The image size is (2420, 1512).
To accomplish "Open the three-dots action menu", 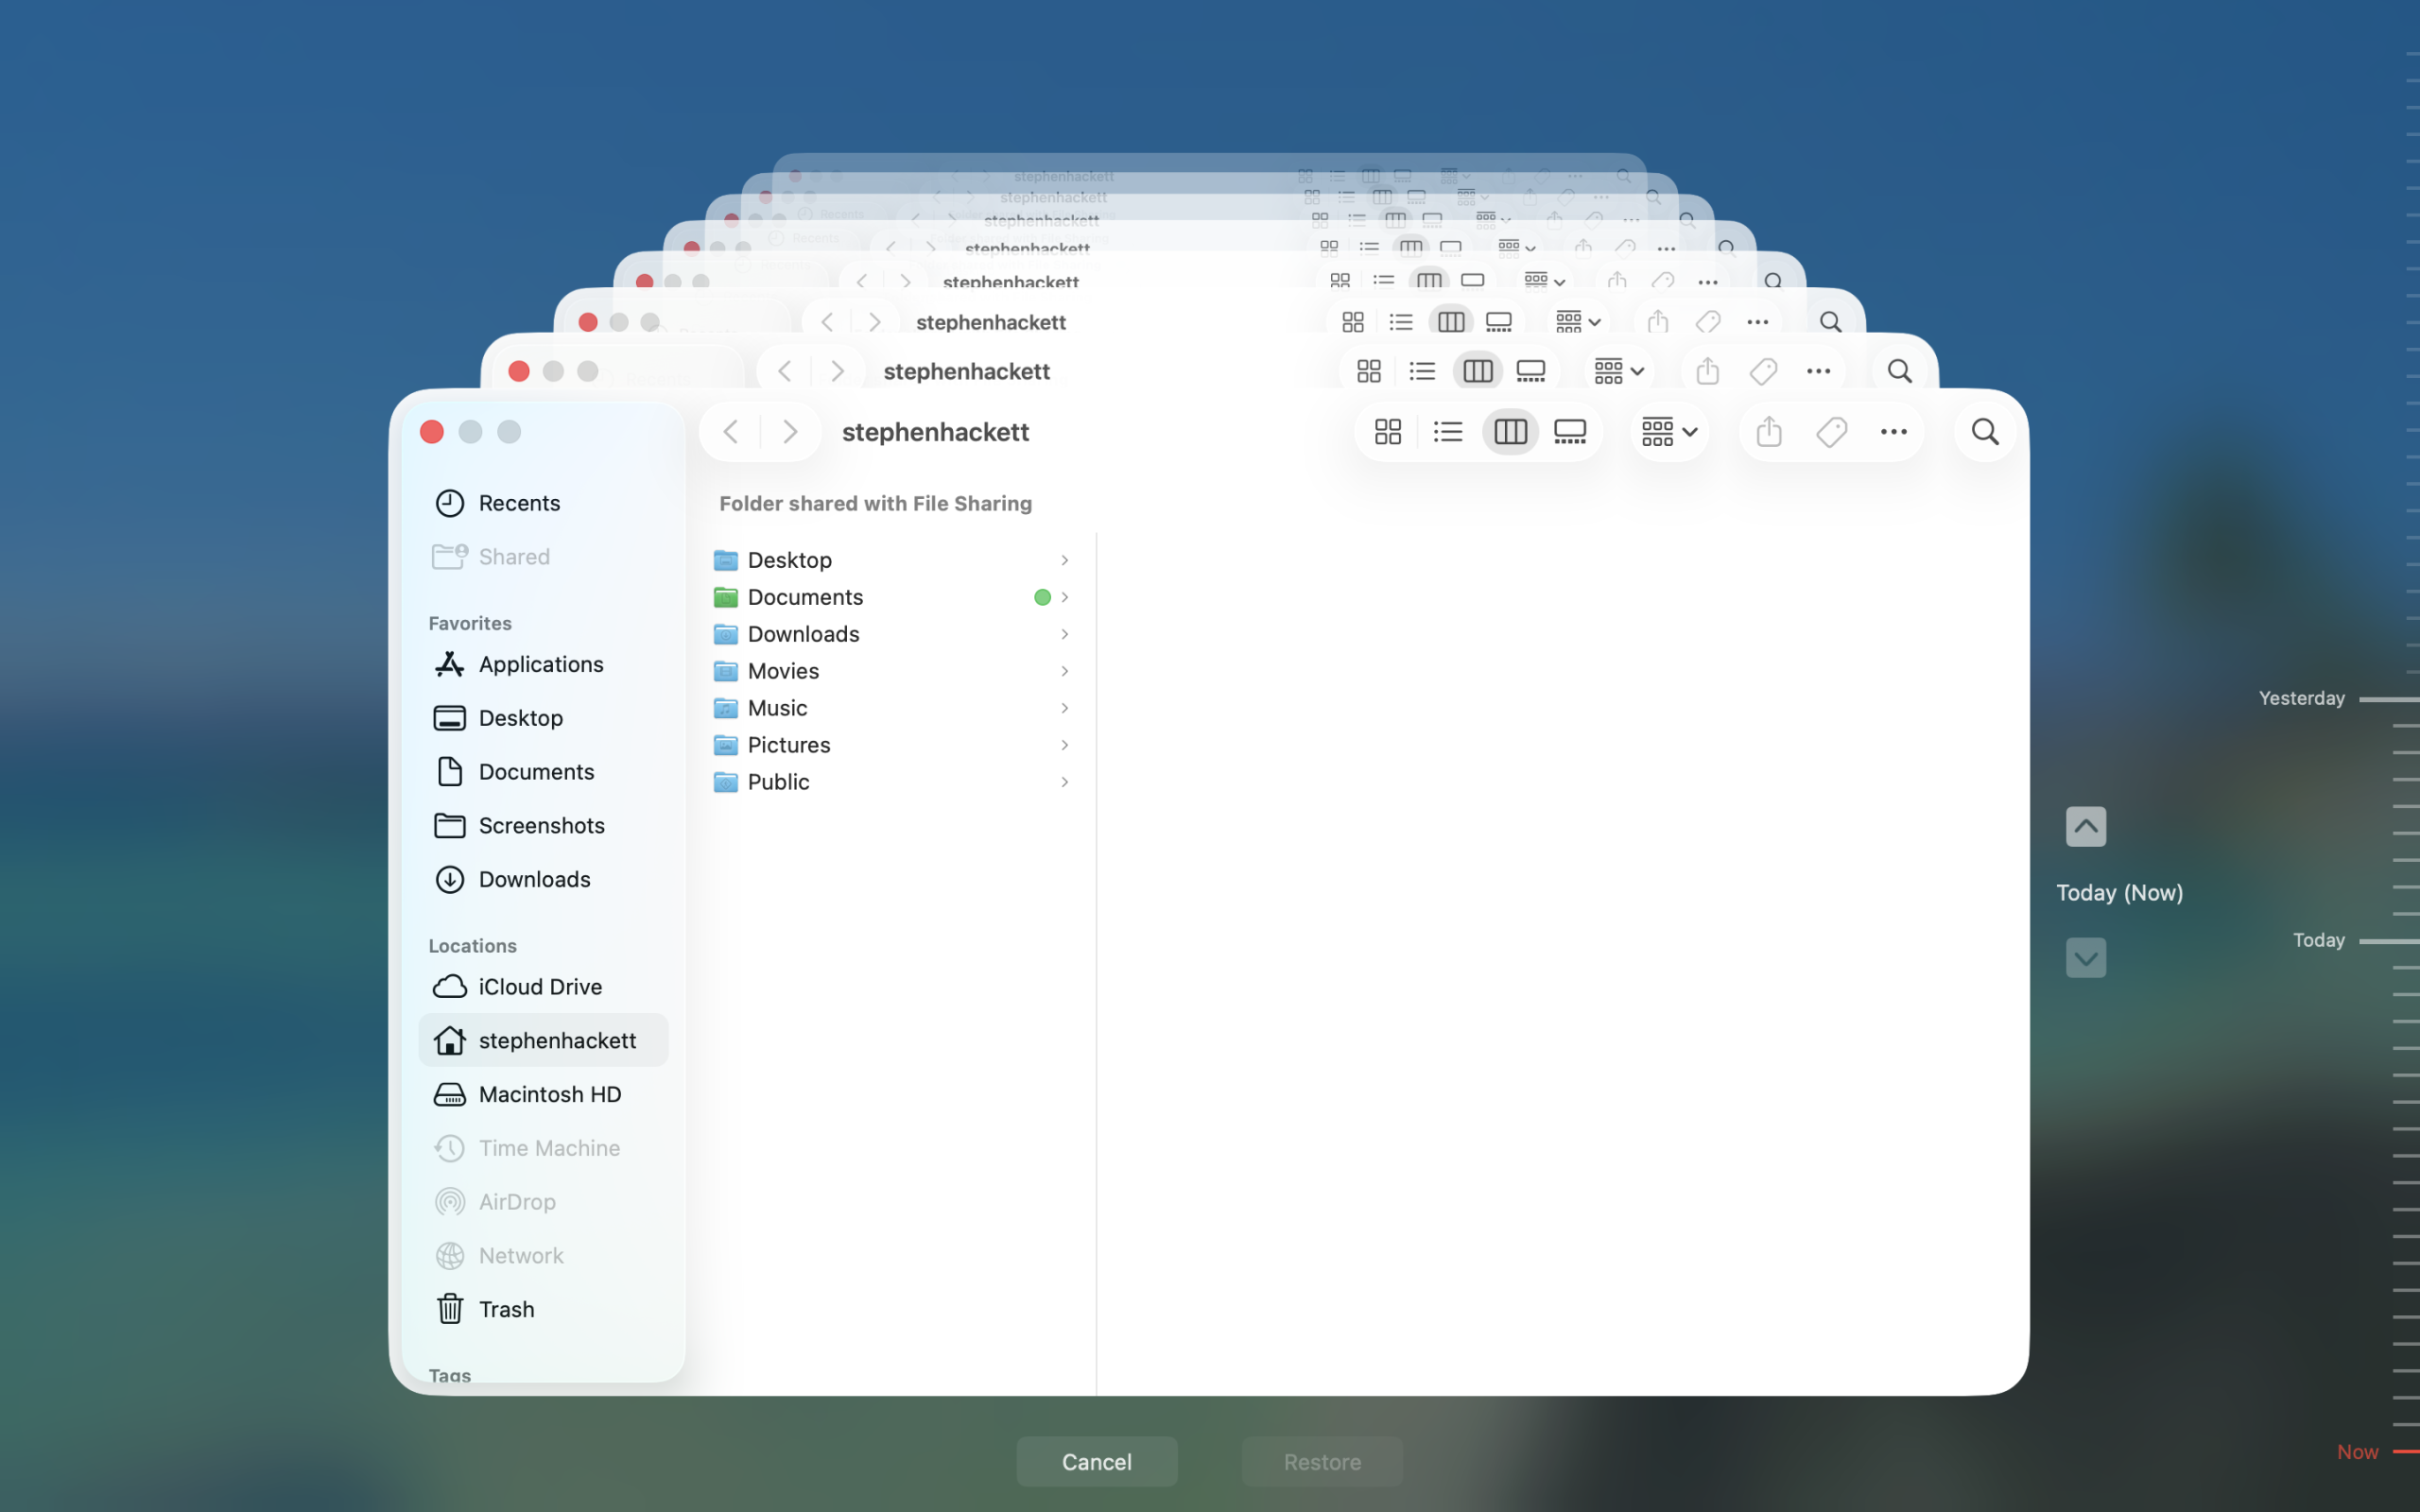I will coord(1893,432).
